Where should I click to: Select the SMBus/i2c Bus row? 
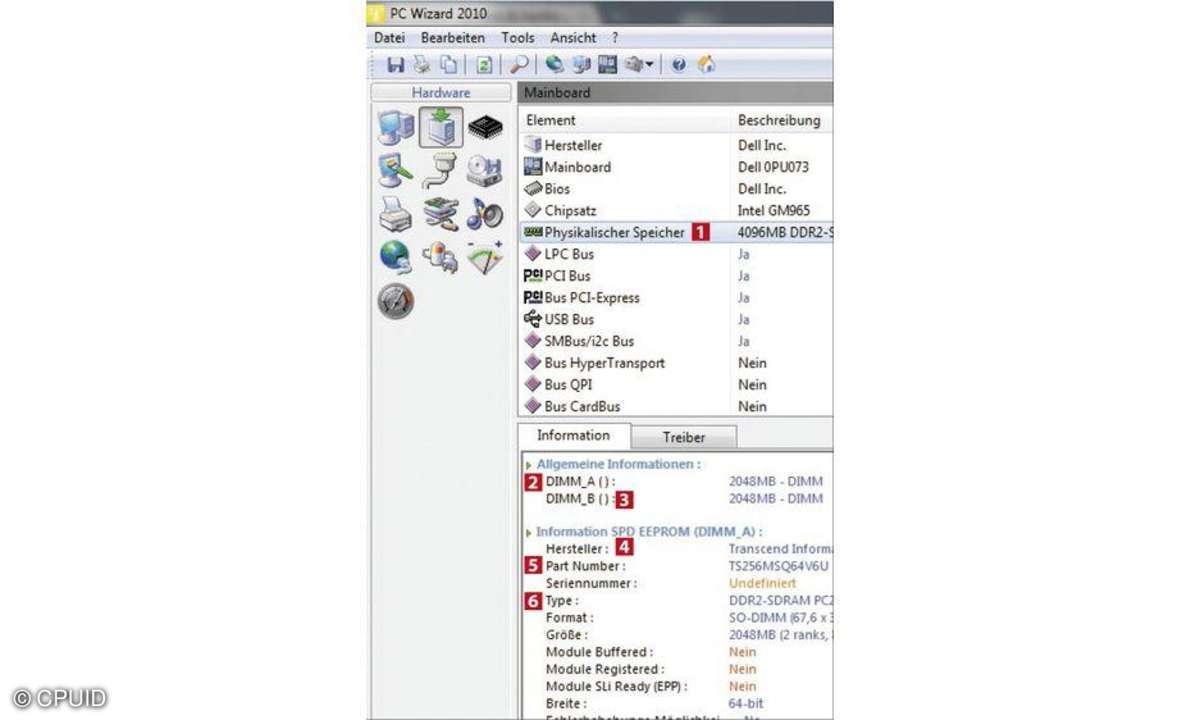(x=675, y=341)
